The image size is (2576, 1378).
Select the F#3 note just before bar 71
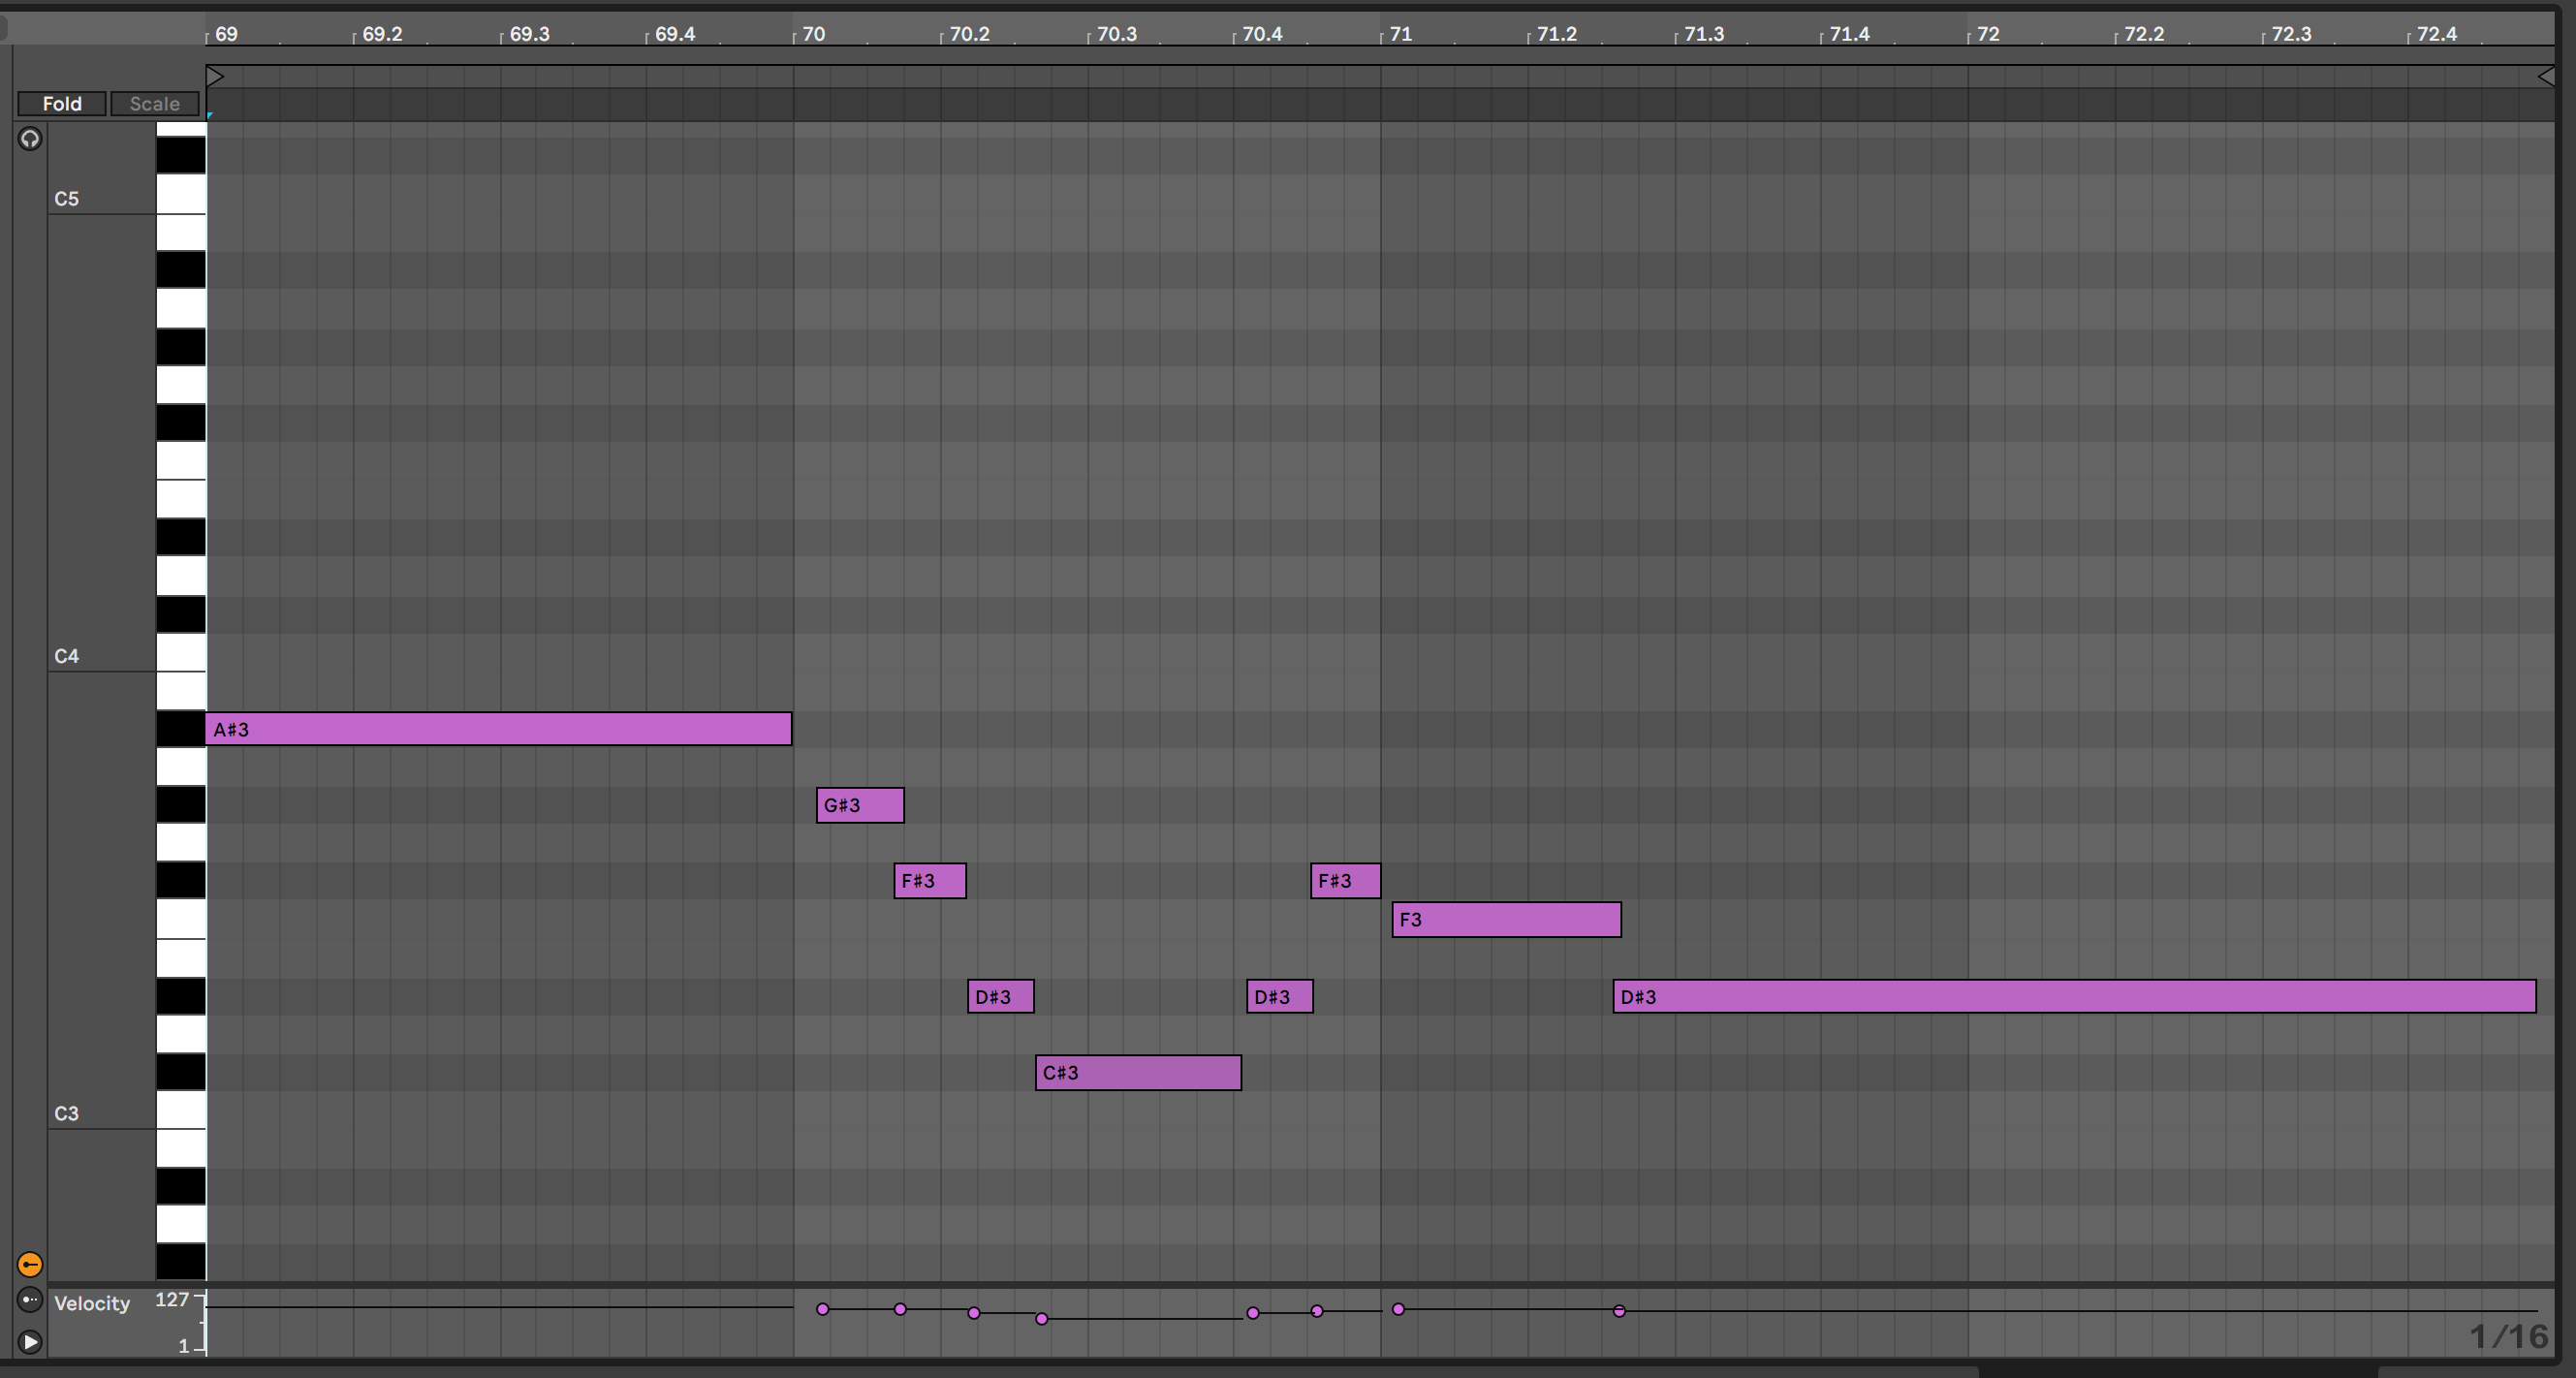click(1346, 881)
